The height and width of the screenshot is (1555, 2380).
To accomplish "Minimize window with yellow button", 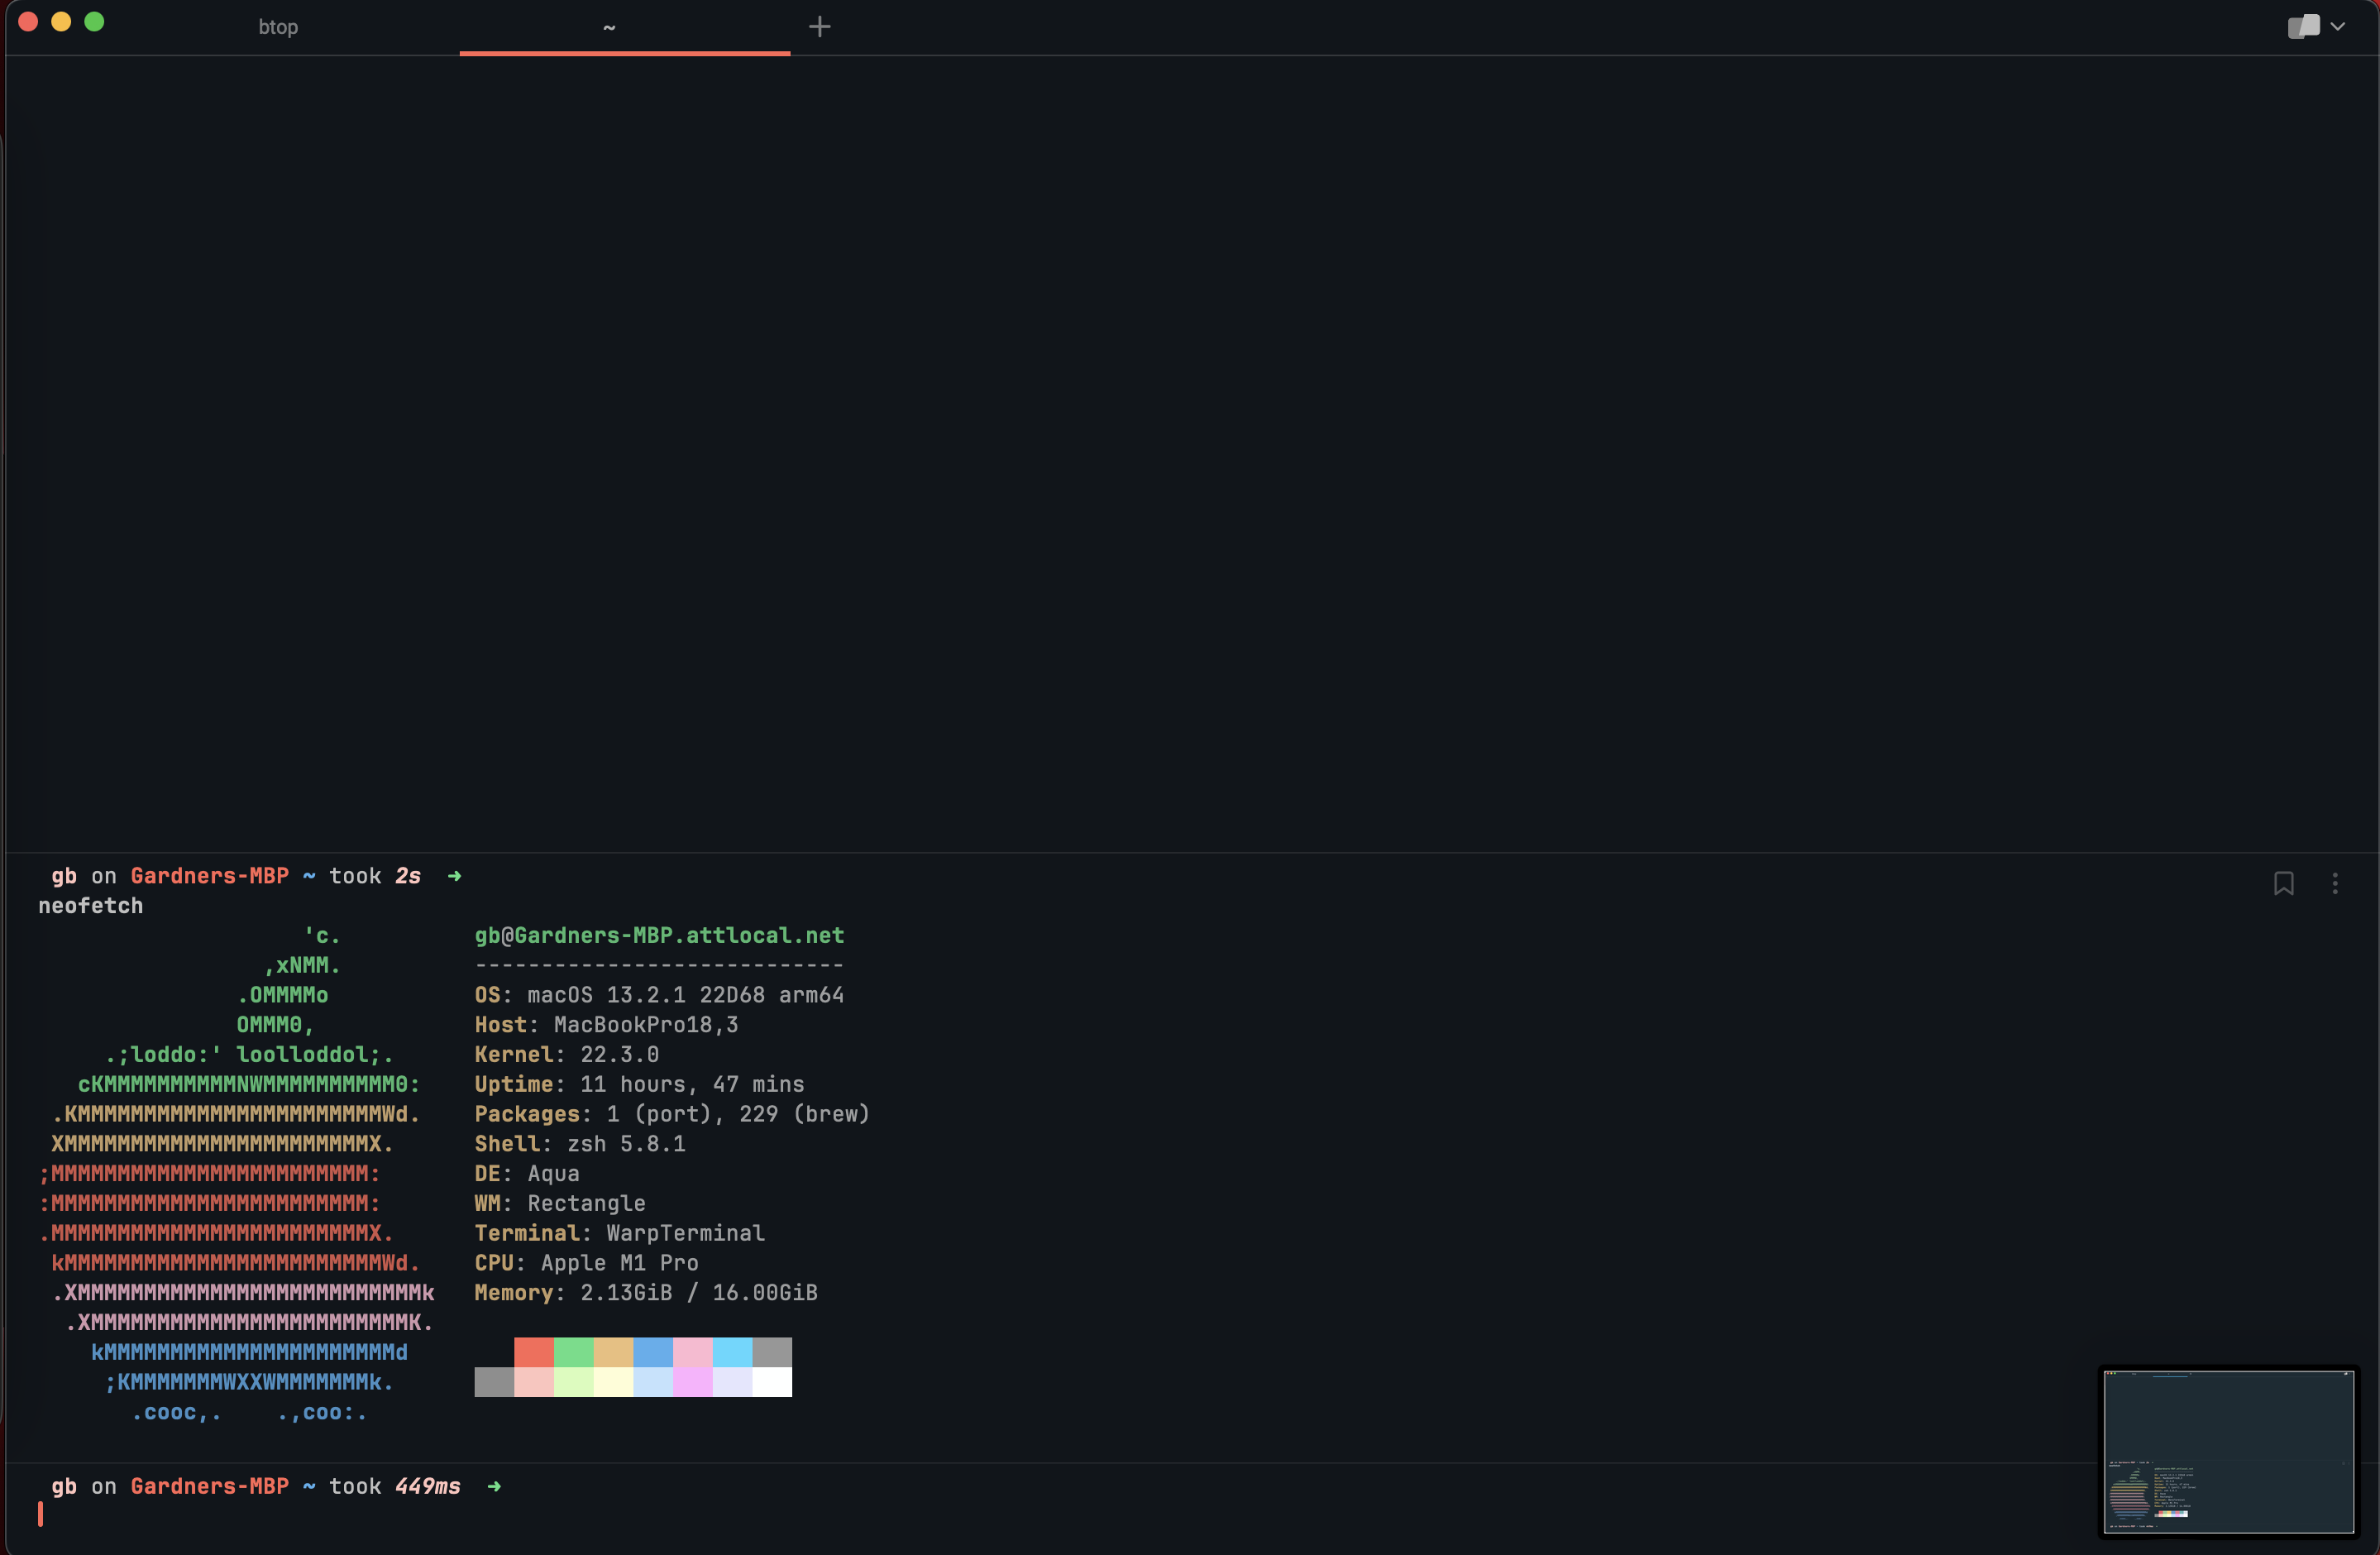I will pos(61,22).
